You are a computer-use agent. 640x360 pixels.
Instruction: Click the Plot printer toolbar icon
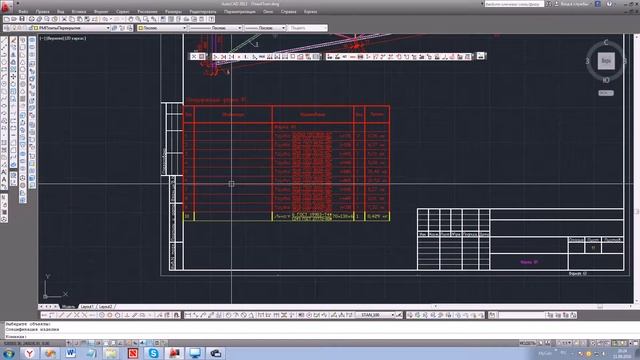31,19
